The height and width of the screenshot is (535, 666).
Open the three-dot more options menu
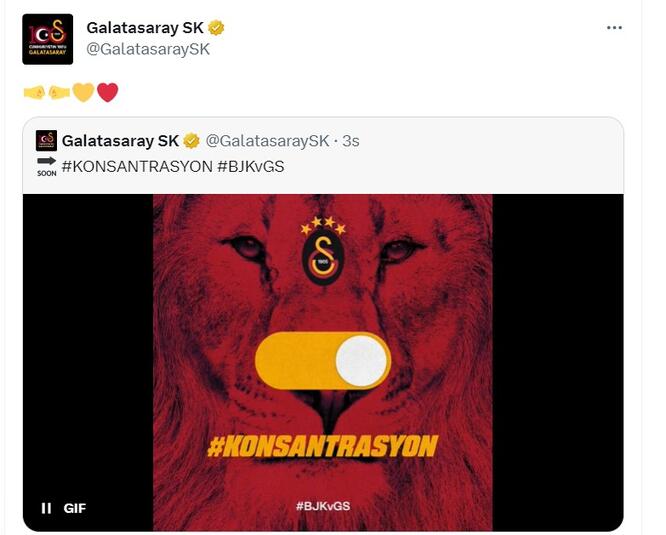coord(614,28)
